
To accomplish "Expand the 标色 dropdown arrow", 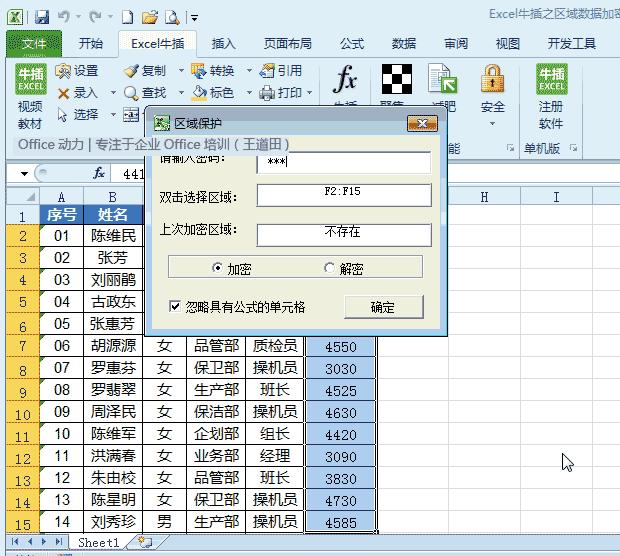I will (249, 93).
